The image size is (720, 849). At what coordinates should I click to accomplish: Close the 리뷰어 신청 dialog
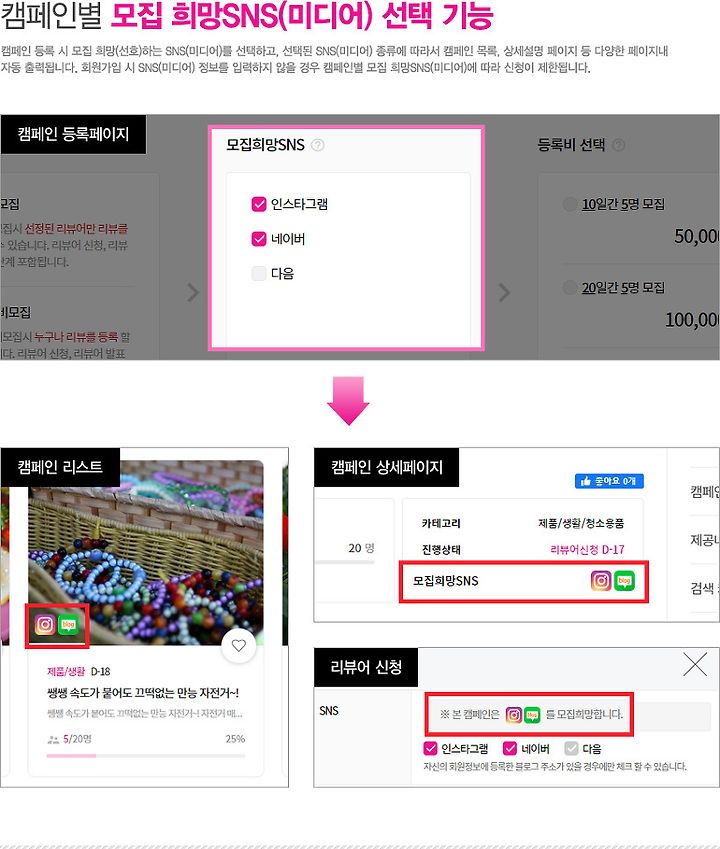(695, 664)
